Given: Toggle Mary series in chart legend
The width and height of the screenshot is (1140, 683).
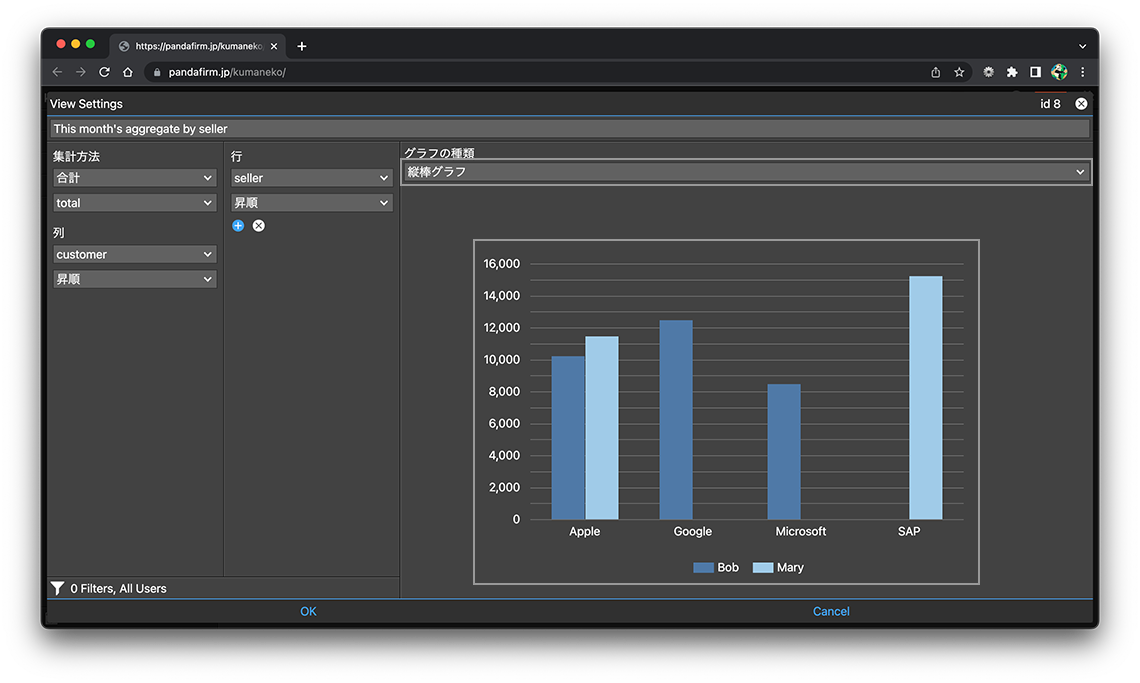Looking at the screenshot, I should point(778,568).
